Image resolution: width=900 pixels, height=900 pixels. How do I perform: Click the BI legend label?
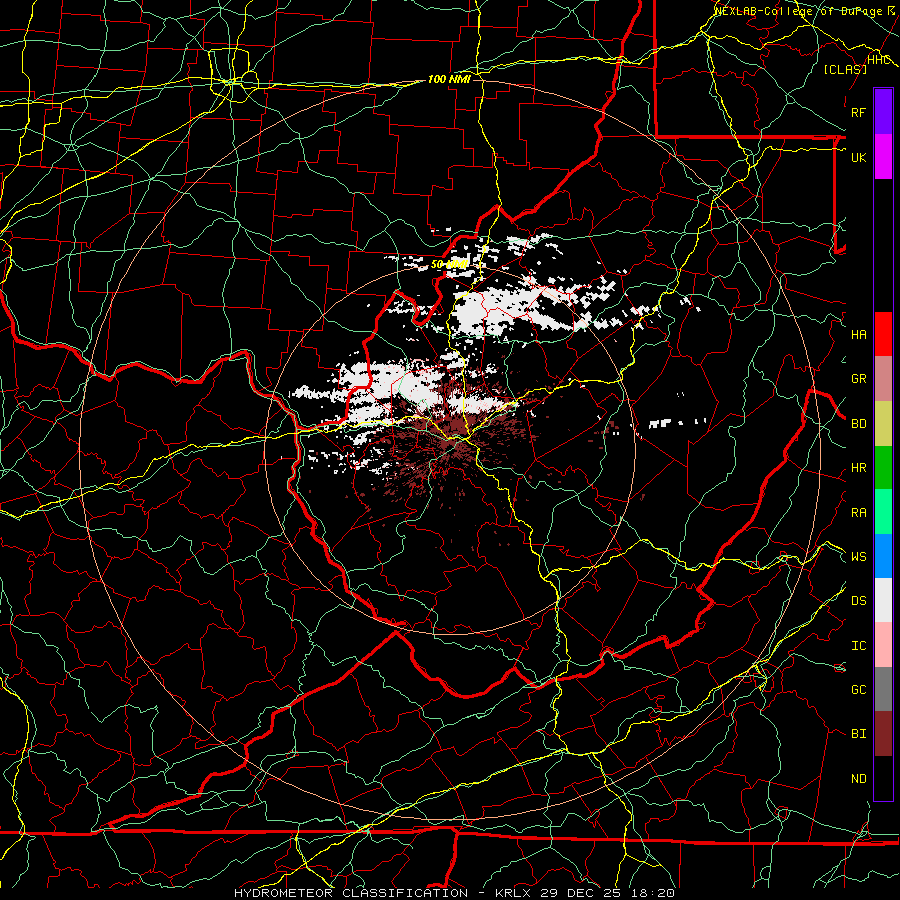pyautogui.click(x=858, y=734)
